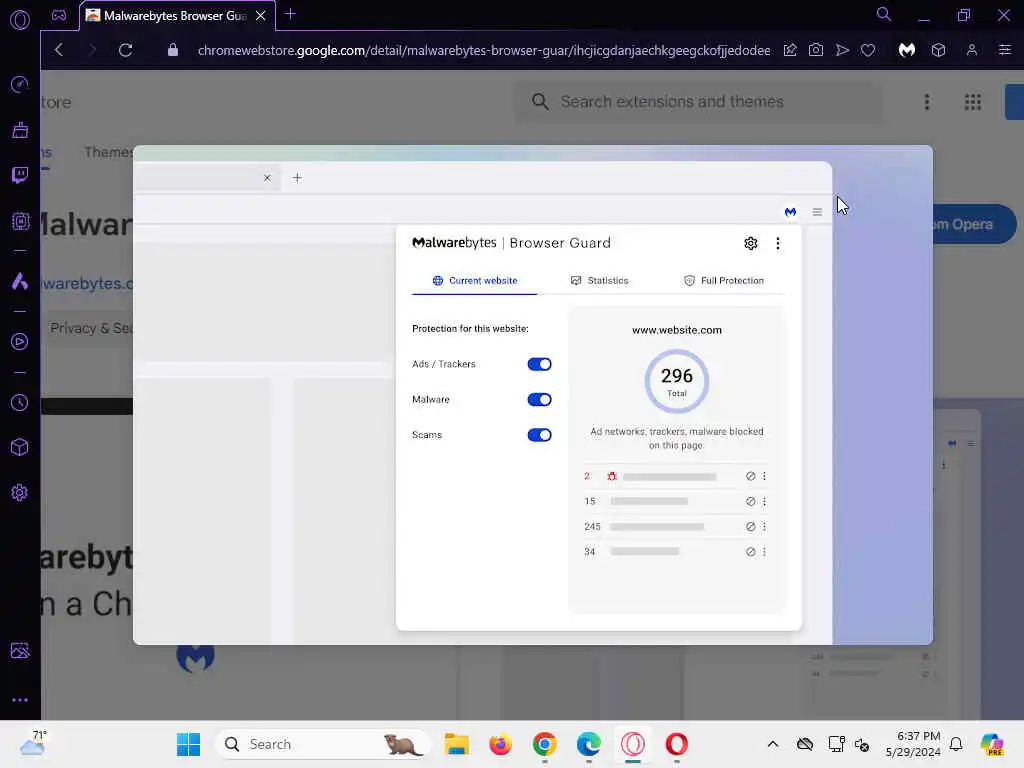Close the Malwarebytes Browser Guard tab
Image resolution: width=1024 pixels, height=768 pixels.
(261, 16)
